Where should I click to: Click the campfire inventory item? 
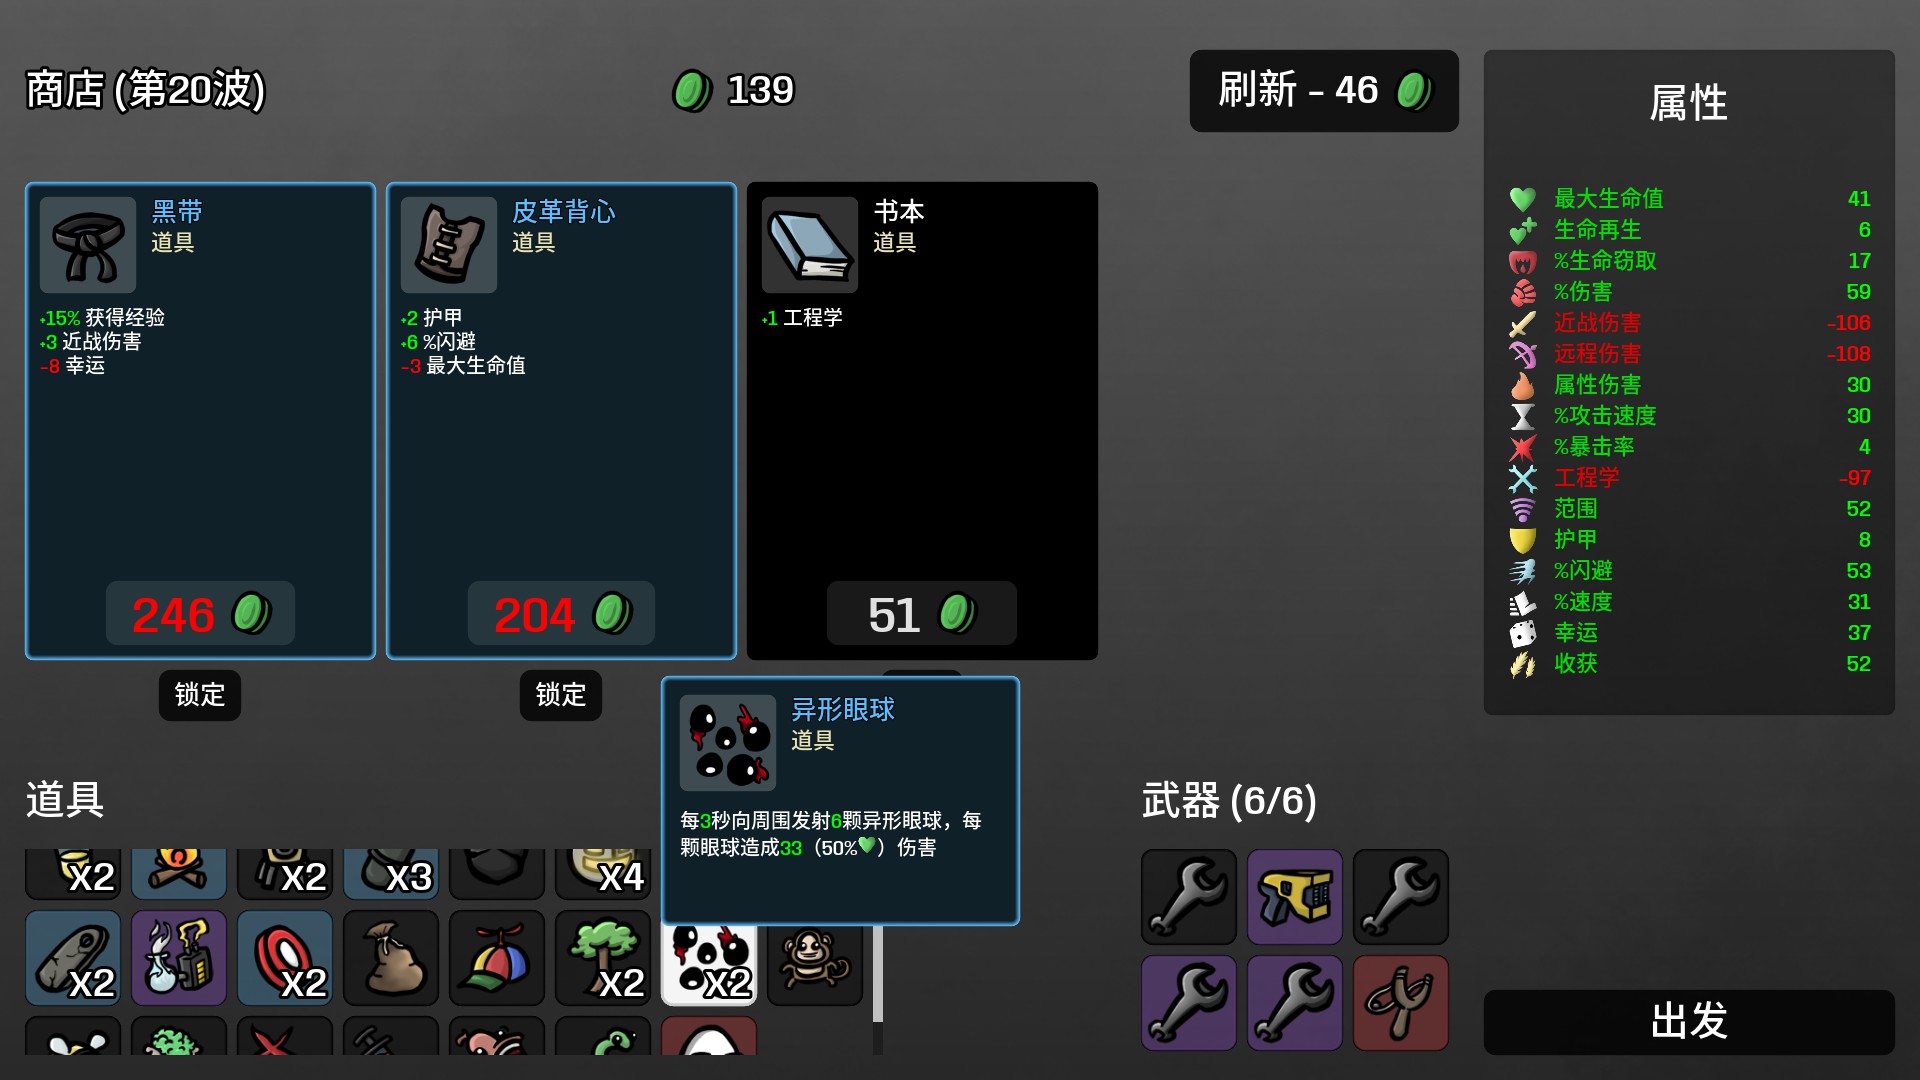pyautogui.click(x=179, y=874)
